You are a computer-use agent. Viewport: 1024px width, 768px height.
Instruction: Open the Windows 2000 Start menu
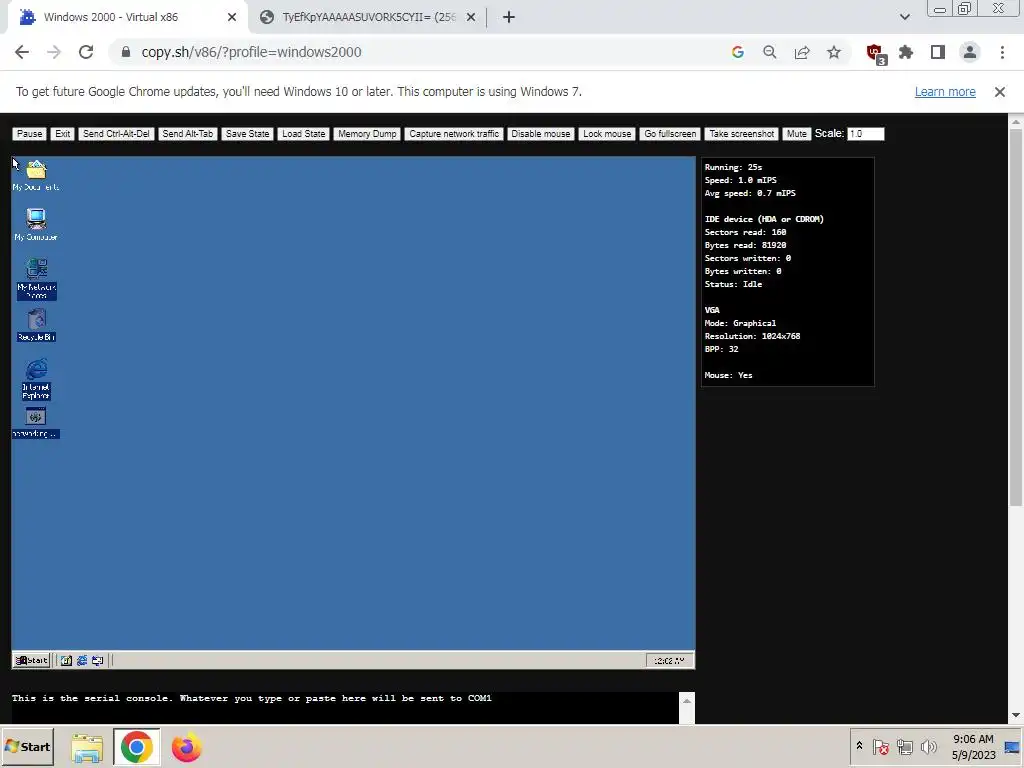pyautogui.click(x=31, y=660)
